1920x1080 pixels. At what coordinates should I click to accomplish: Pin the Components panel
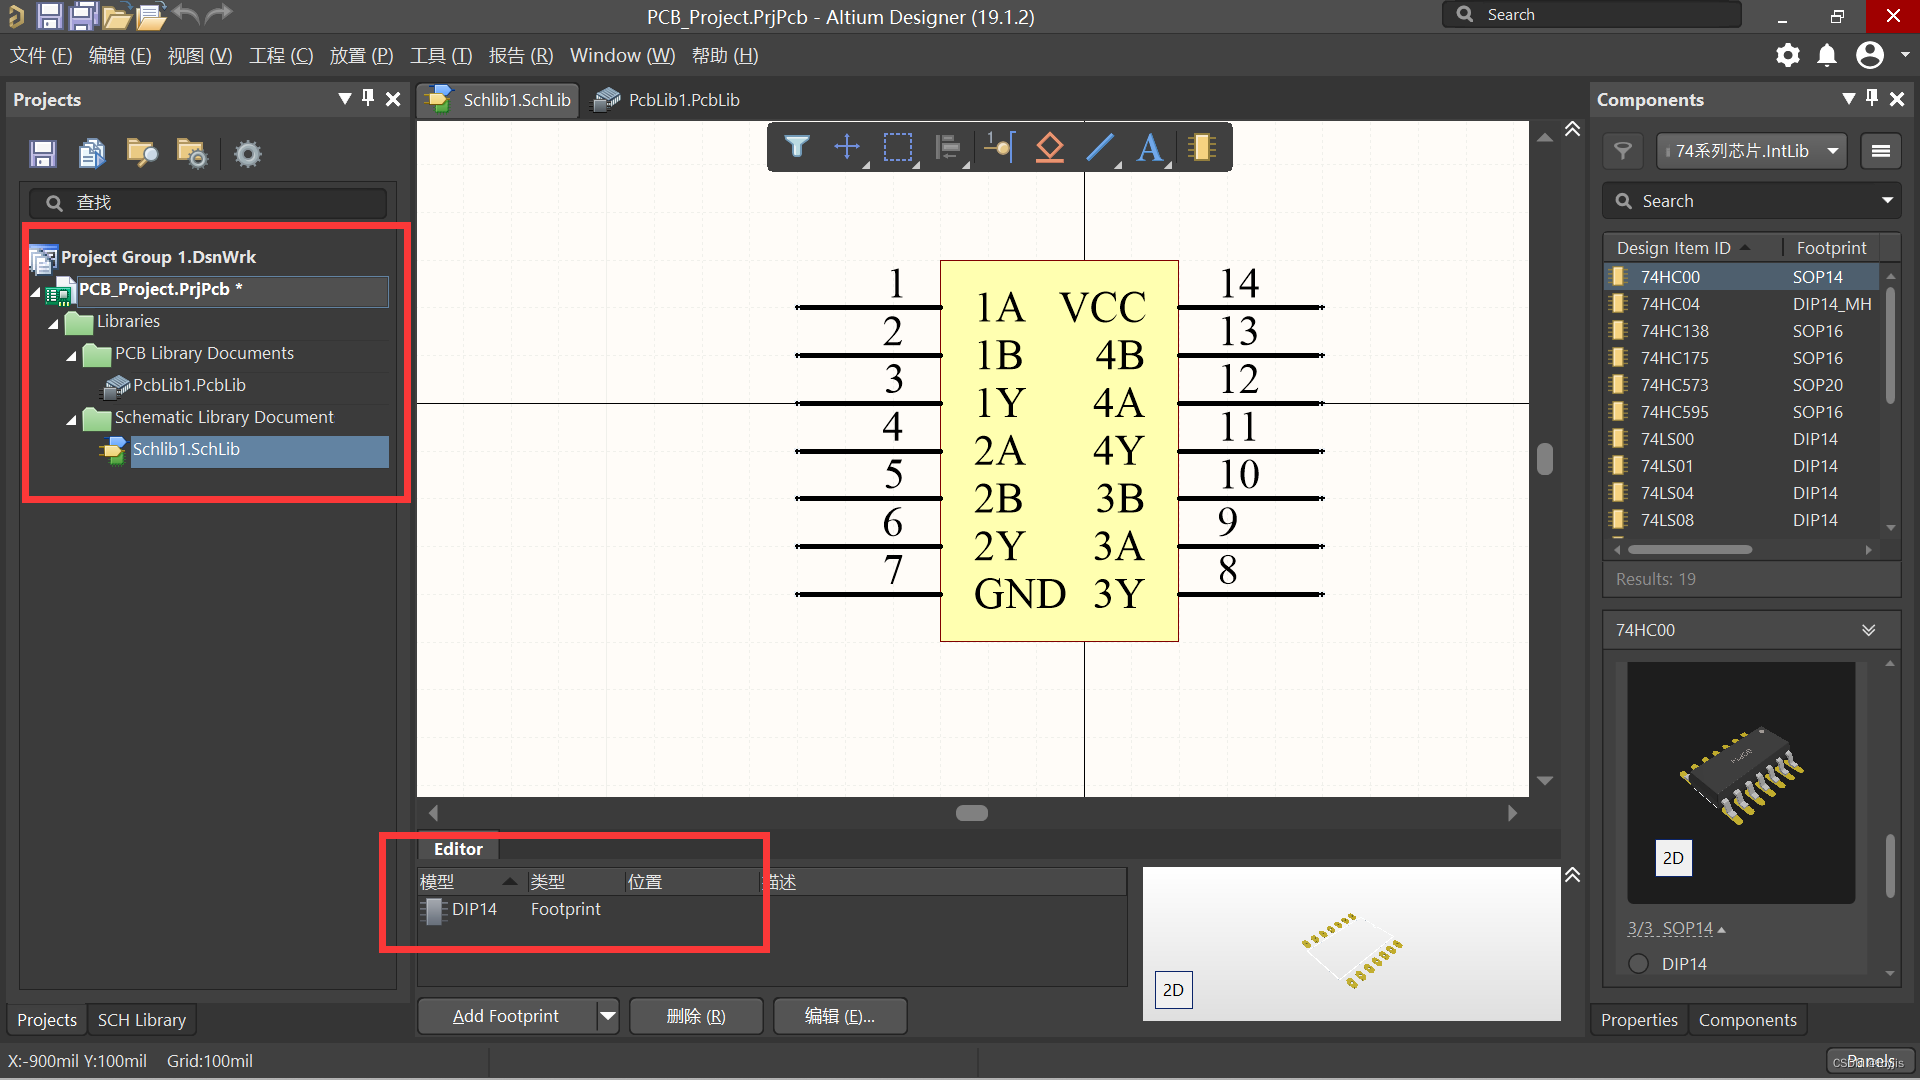point(1872,98)
